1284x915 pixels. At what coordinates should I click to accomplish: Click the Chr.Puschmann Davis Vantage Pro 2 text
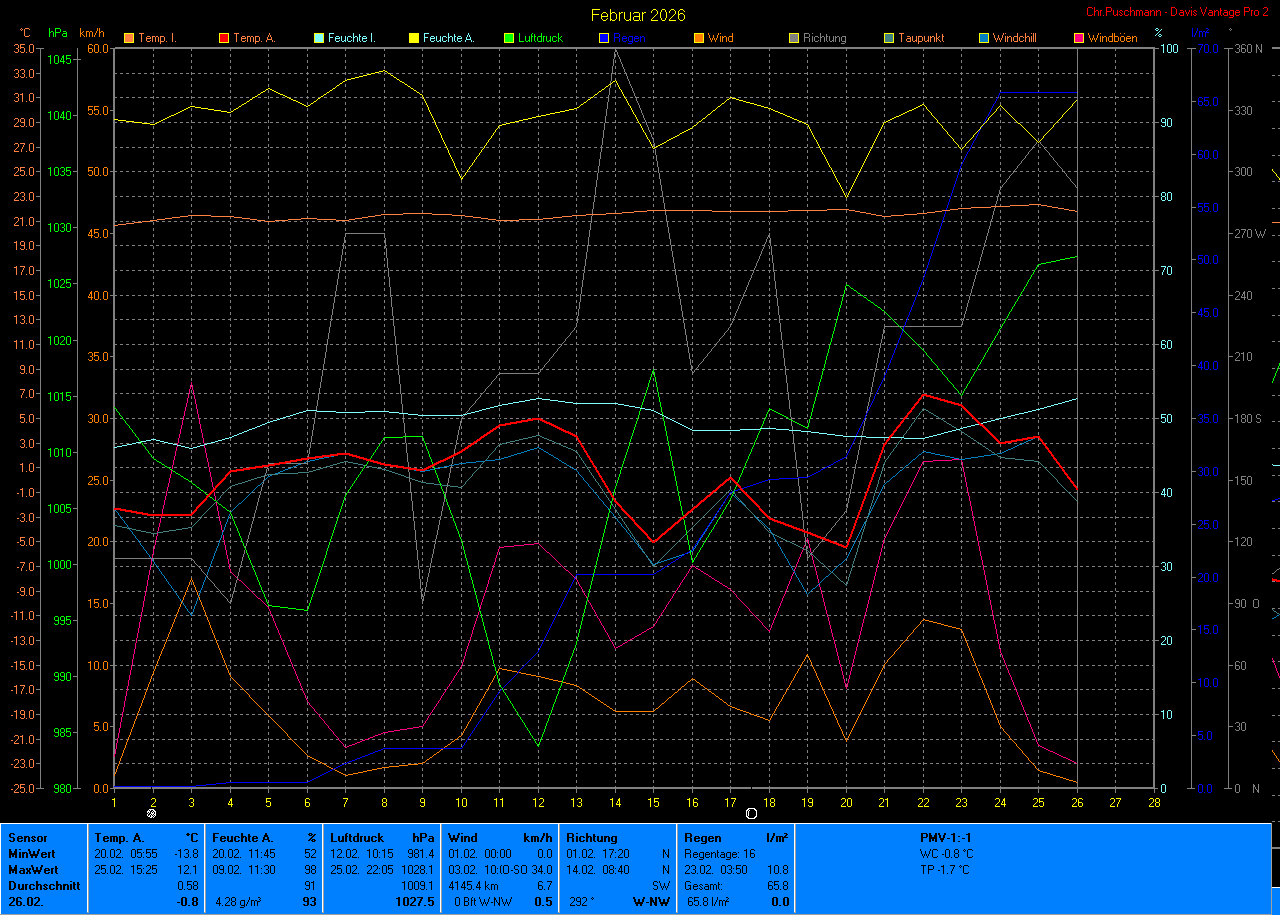(1177, 11)
